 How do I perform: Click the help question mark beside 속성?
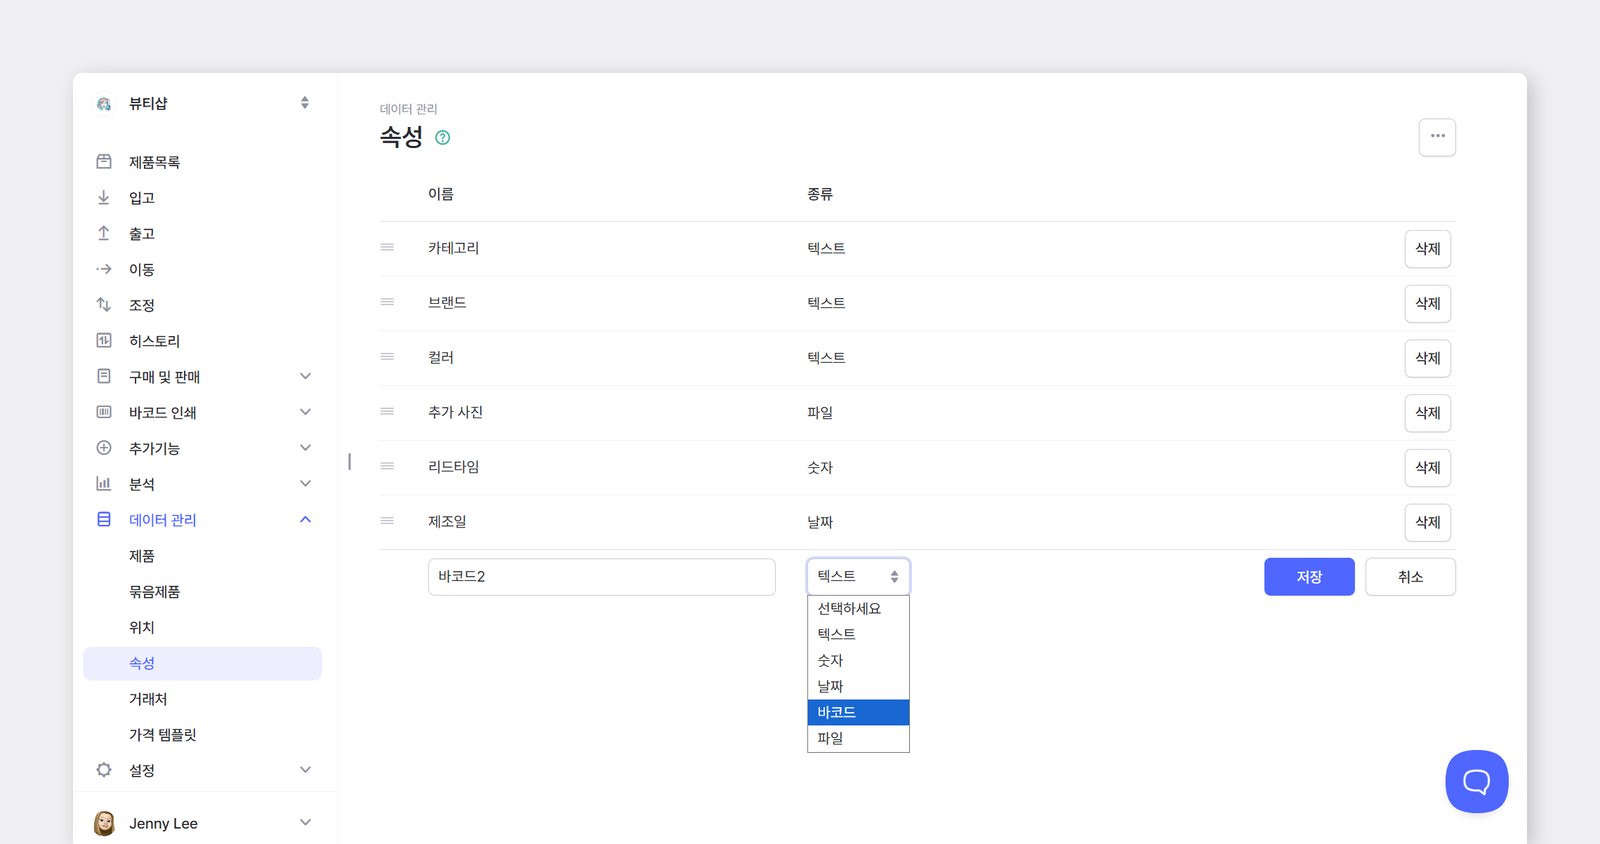[x=443, y=138]
